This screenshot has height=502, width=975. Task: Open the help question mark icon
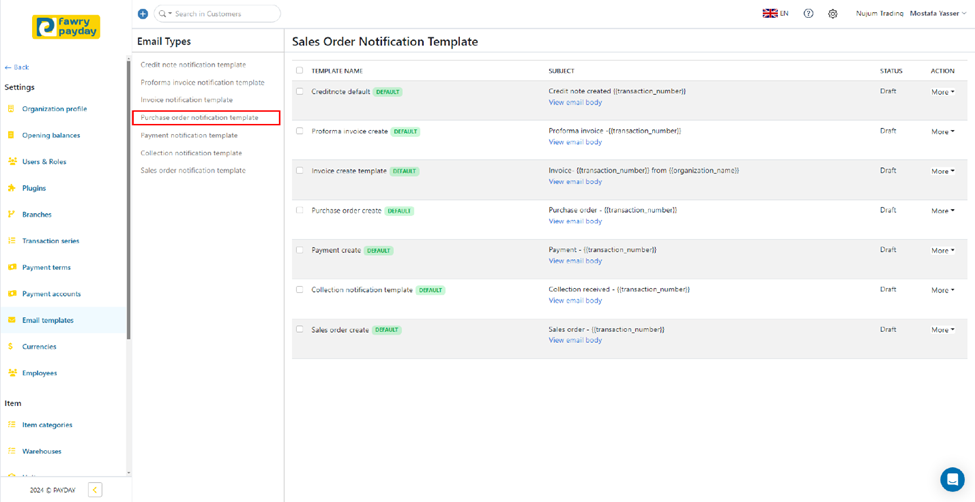point(808,14)
